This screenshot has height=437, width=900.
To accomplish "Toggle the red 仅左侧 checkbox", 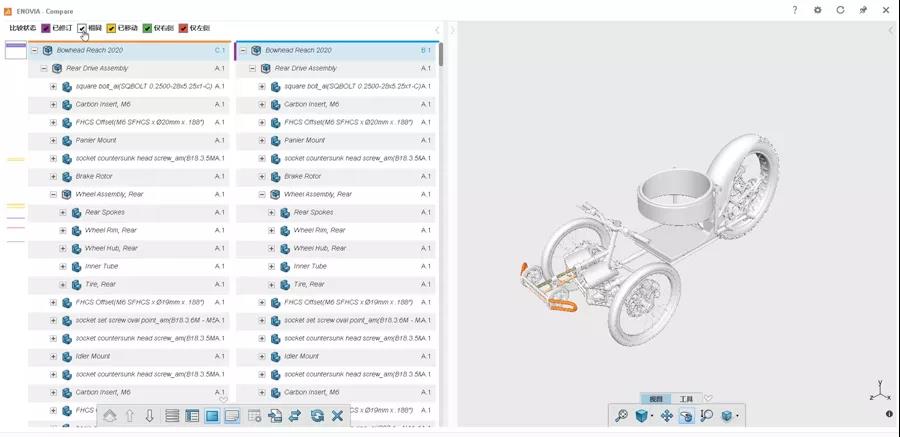I will (184, 28).
